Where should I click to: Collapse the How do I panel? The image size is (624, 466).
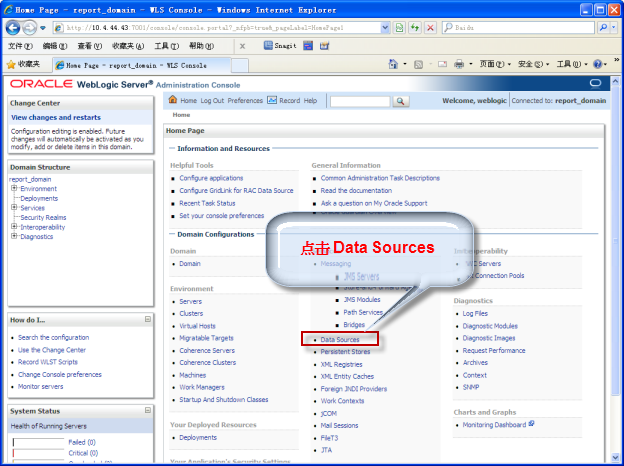tap(148, 319)
